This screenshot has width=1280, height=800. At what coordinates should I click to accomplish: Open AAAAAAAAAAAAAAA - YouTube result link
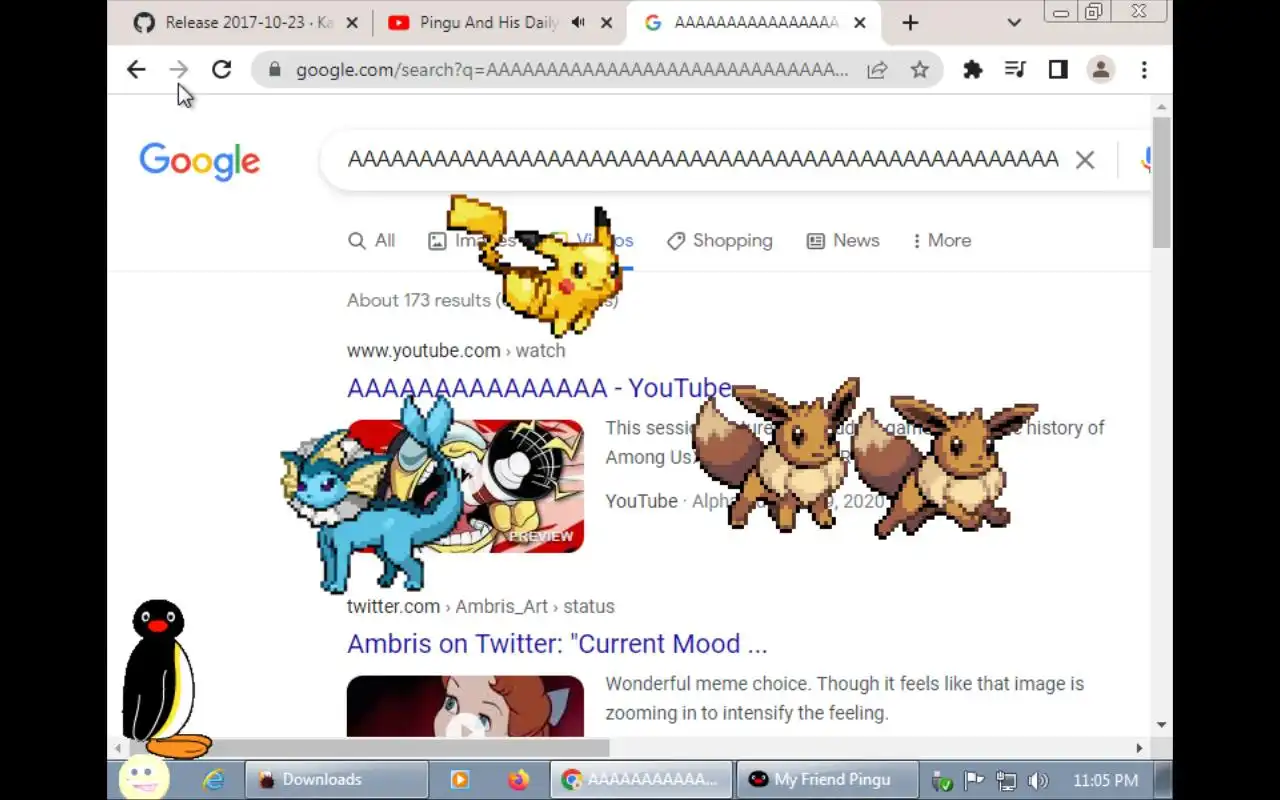click(539, 388)
